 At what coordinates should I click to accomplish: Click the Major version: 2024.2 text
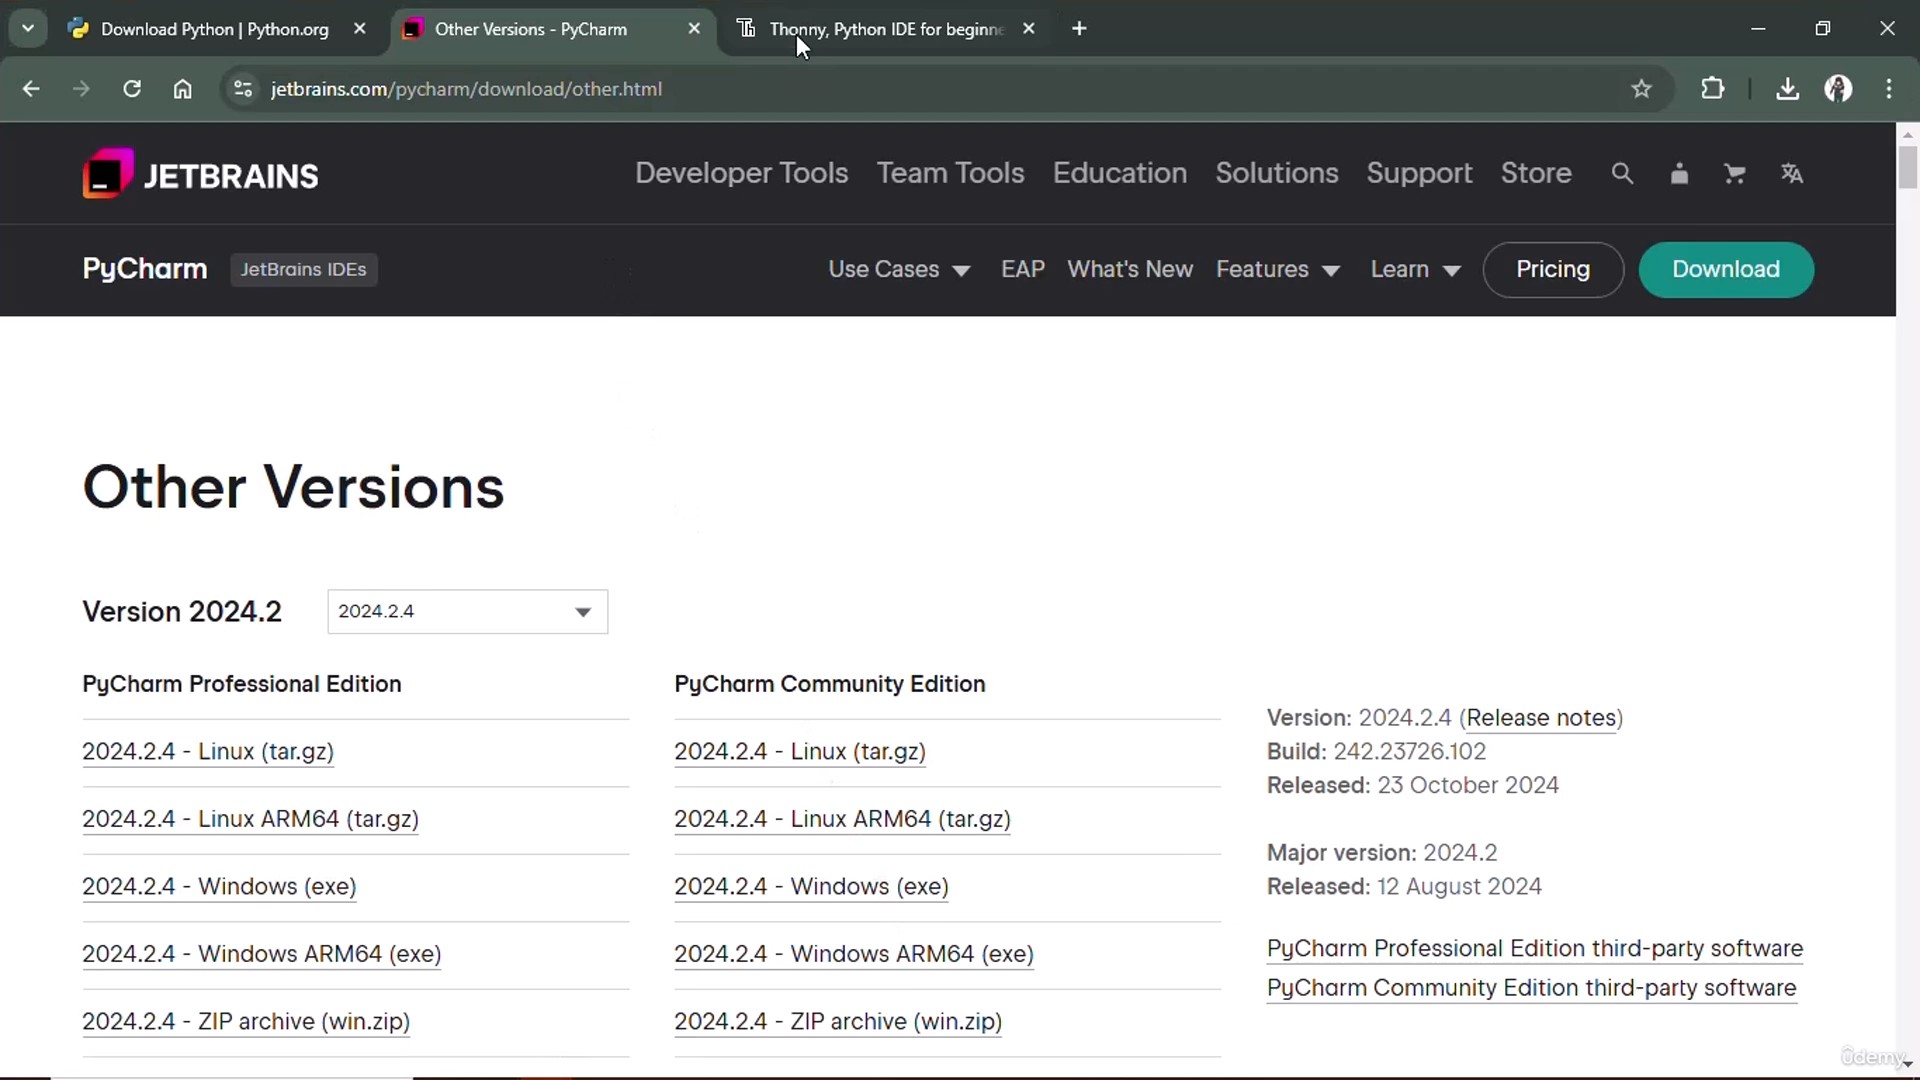(x=1382, y=853)
